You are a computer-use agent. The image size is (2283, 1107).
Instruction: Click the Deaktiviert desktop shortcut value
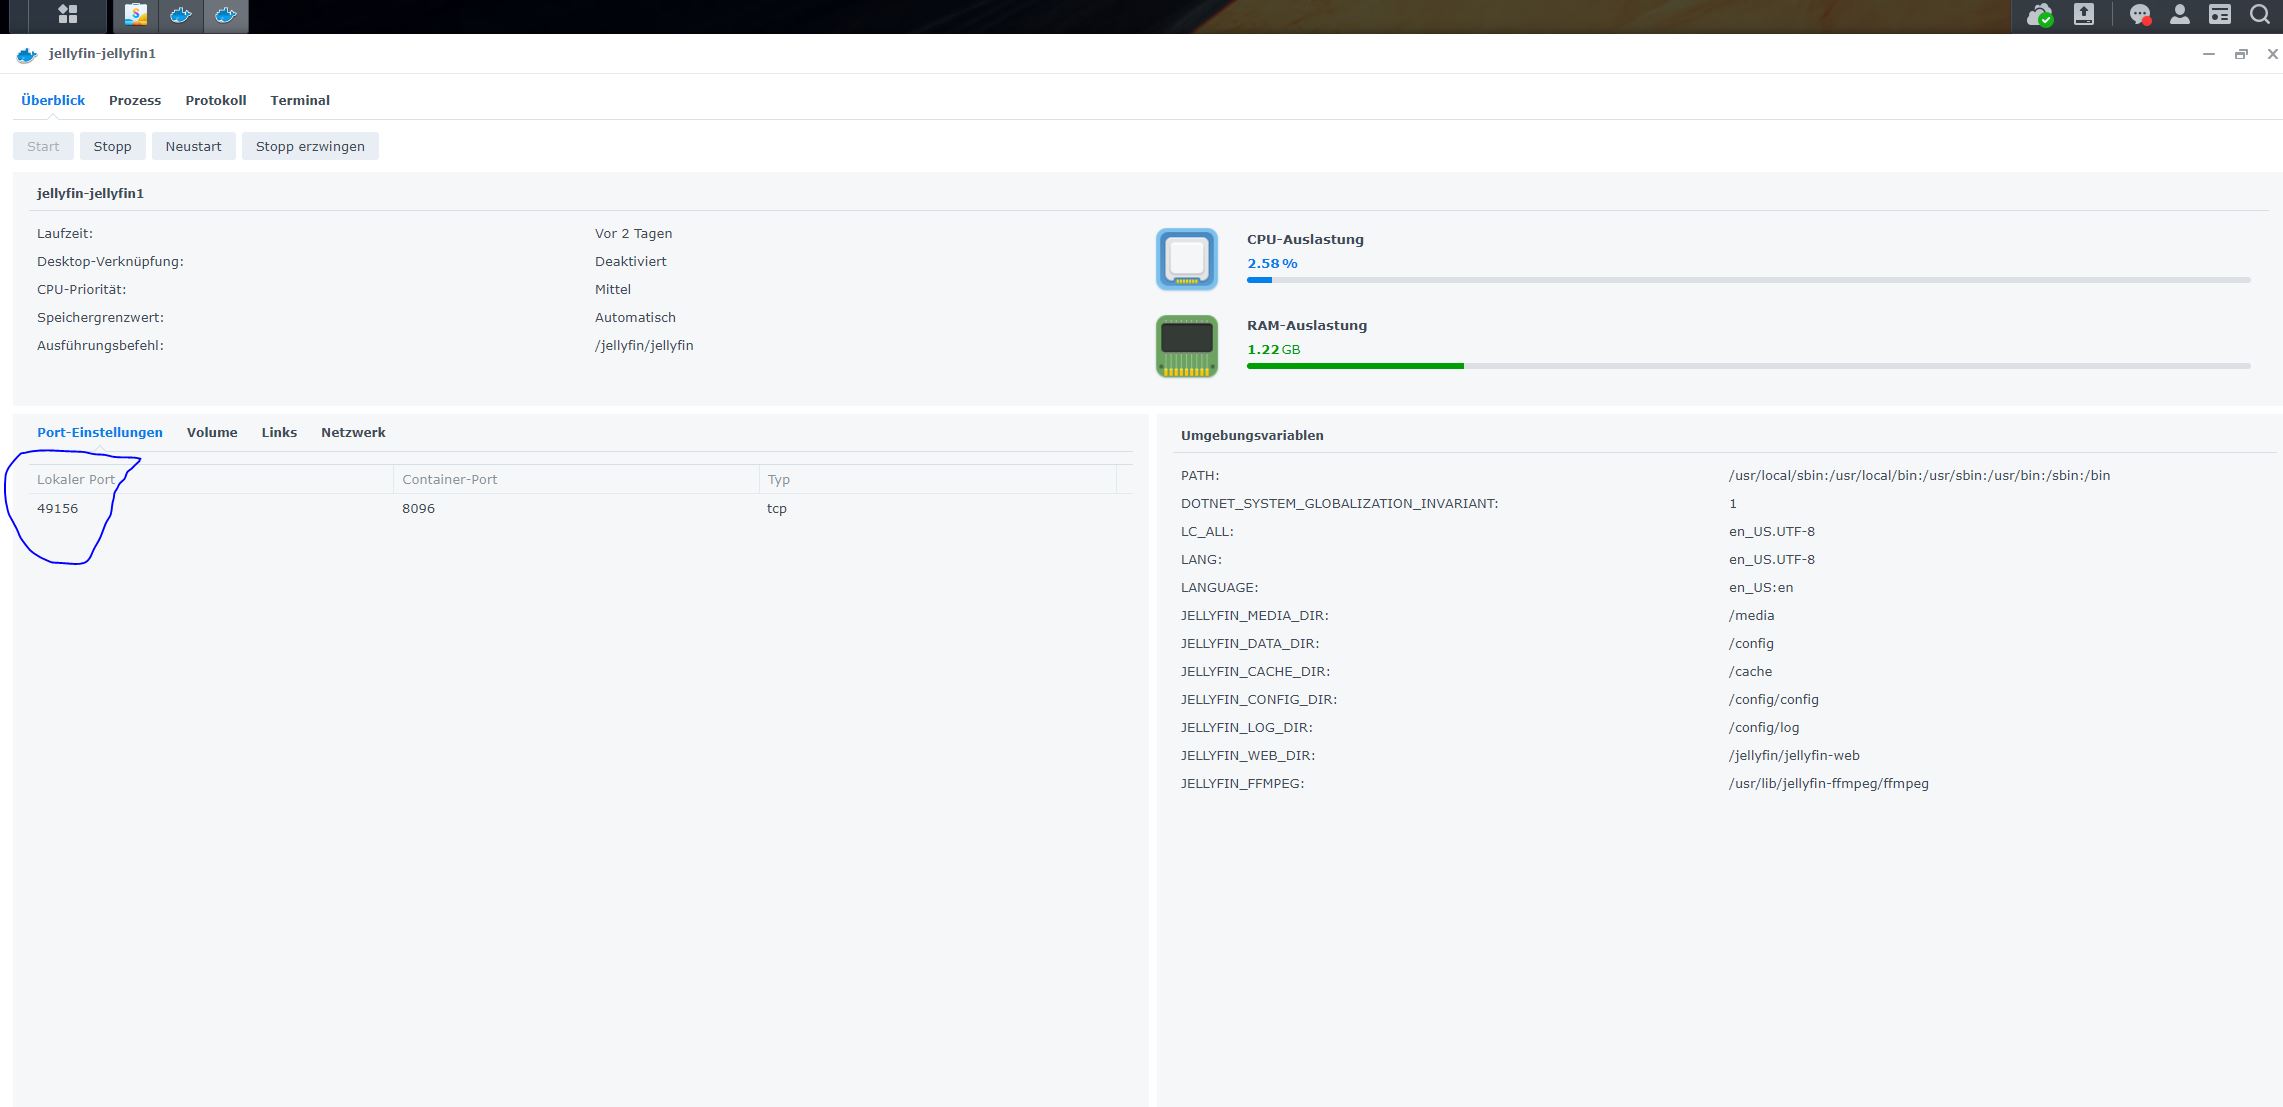[x=630, y=261]
